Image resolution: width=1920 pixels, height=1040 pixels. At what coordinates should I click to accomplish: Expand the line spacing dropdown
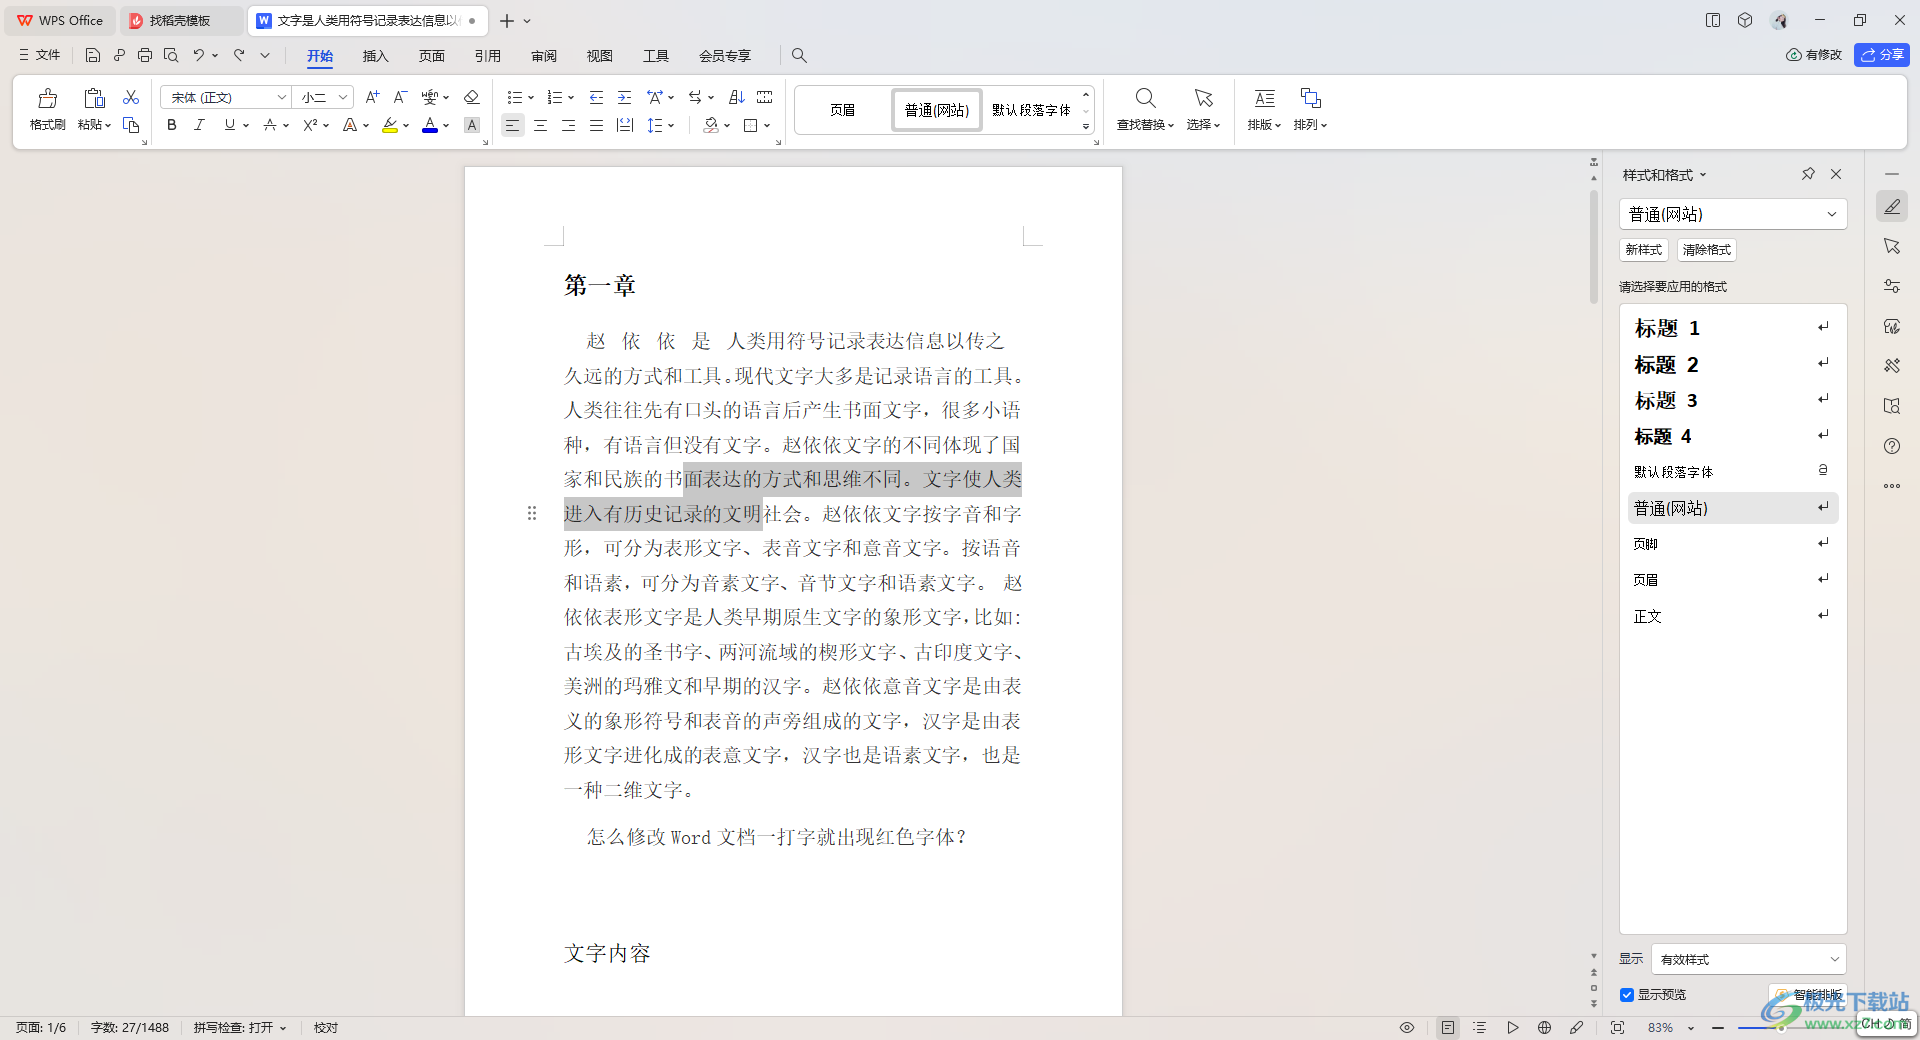pos(671,126)
